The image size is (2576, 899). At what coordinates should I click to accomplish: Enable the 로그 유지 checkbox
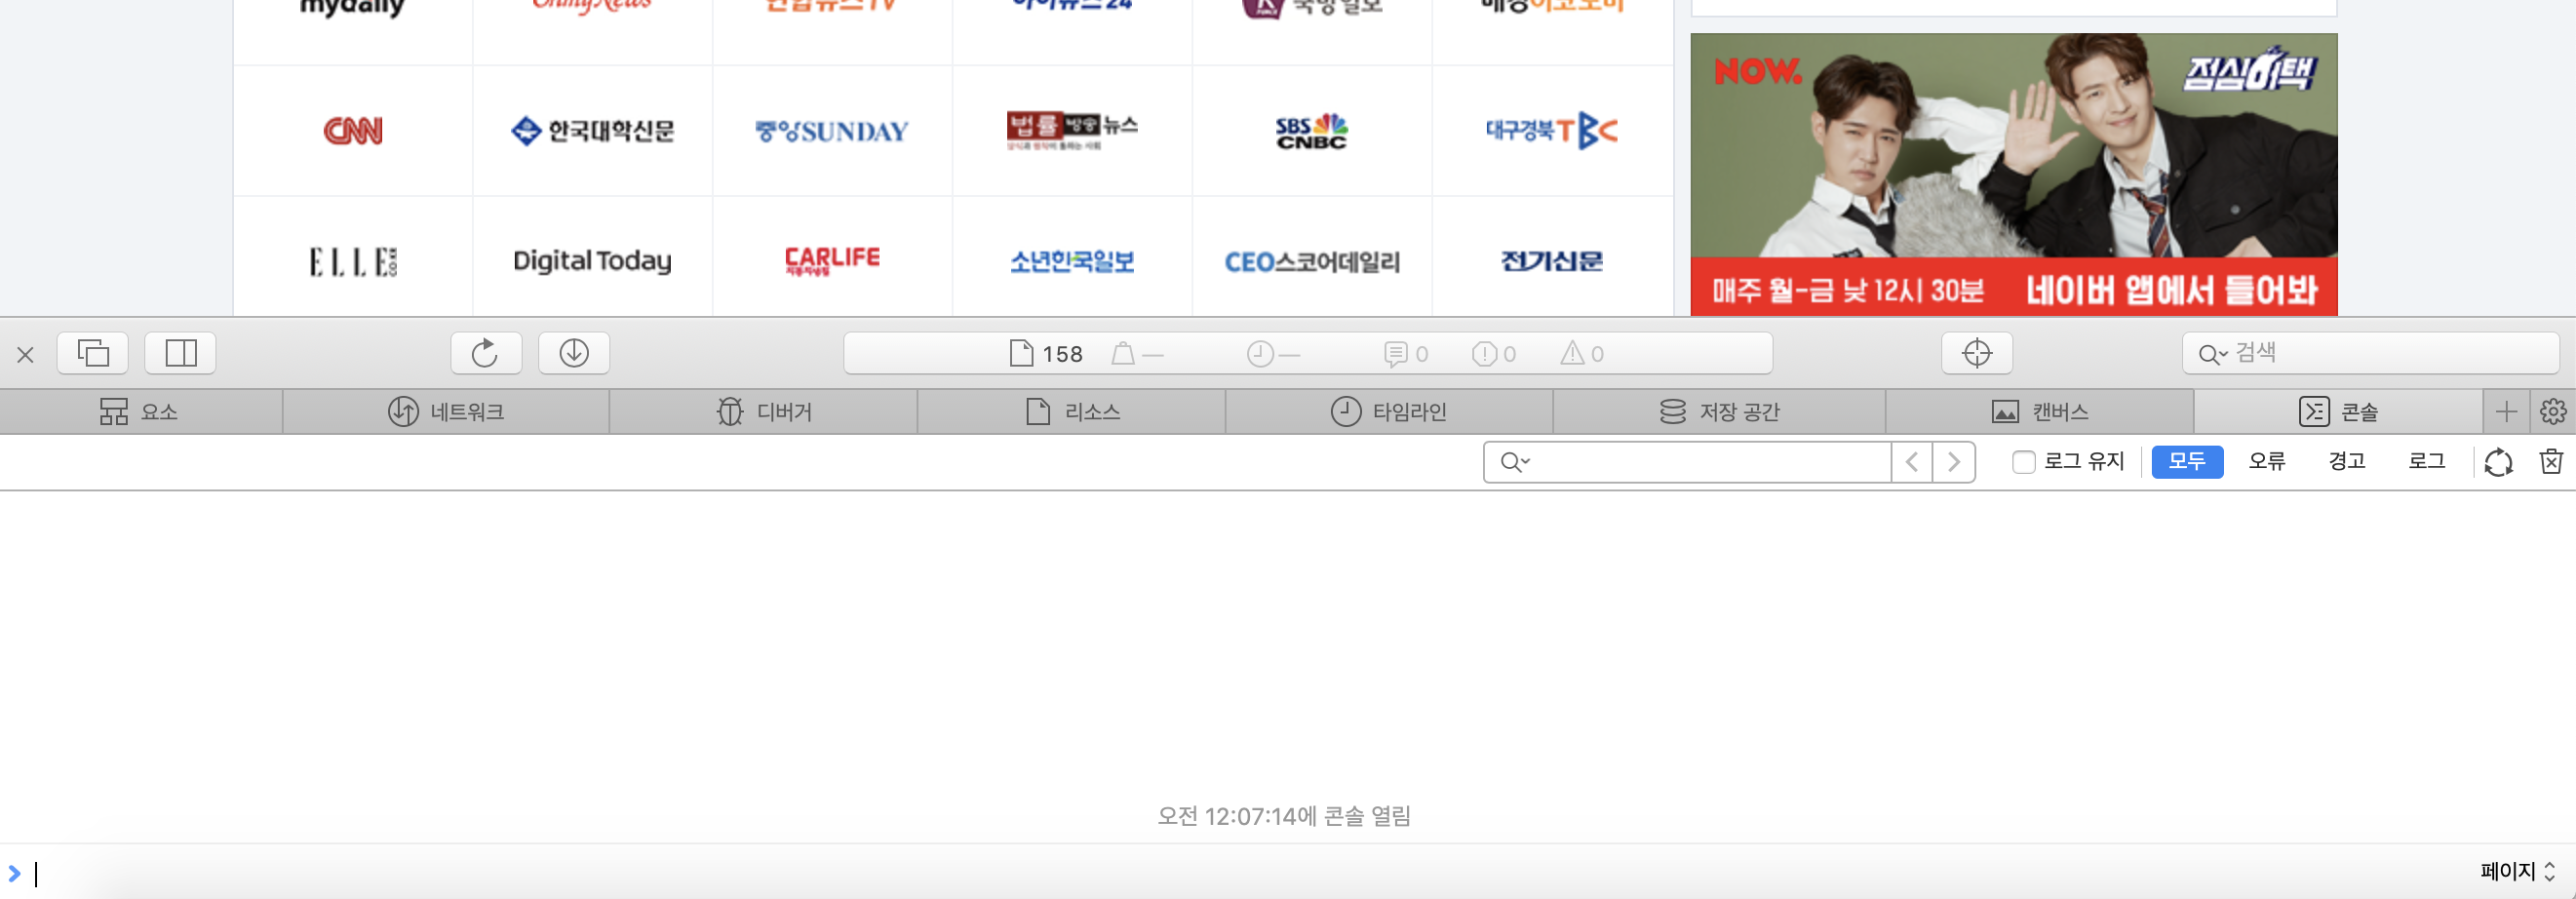click(x=2024, y=462)
